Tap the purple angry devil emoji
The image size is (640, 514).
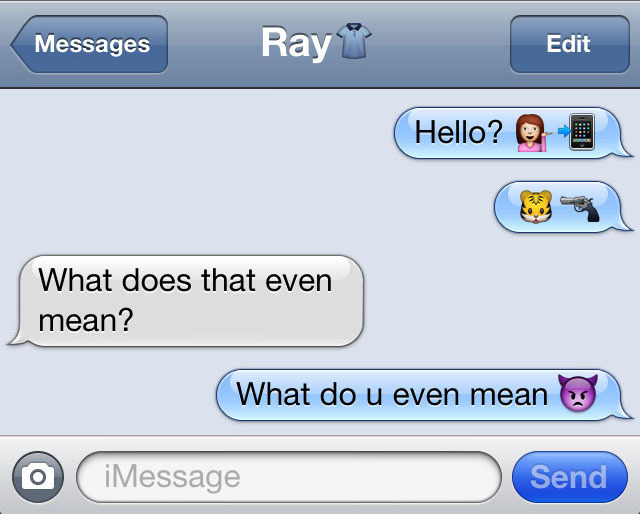click(x=578, y=393)
